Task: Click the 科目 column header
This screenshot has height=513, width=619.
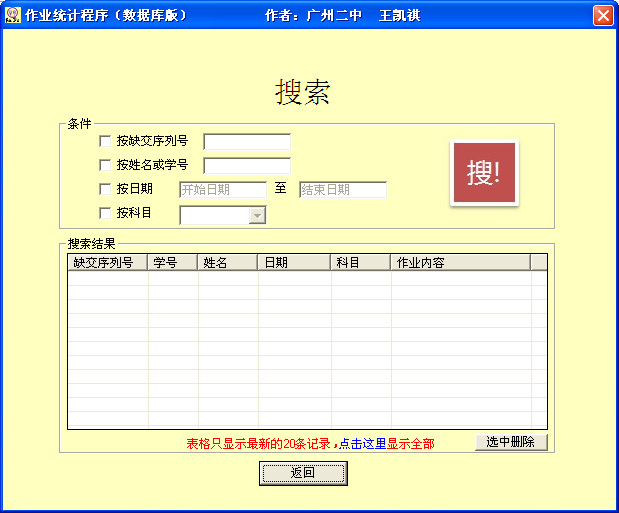Action: tap(360, 262)
